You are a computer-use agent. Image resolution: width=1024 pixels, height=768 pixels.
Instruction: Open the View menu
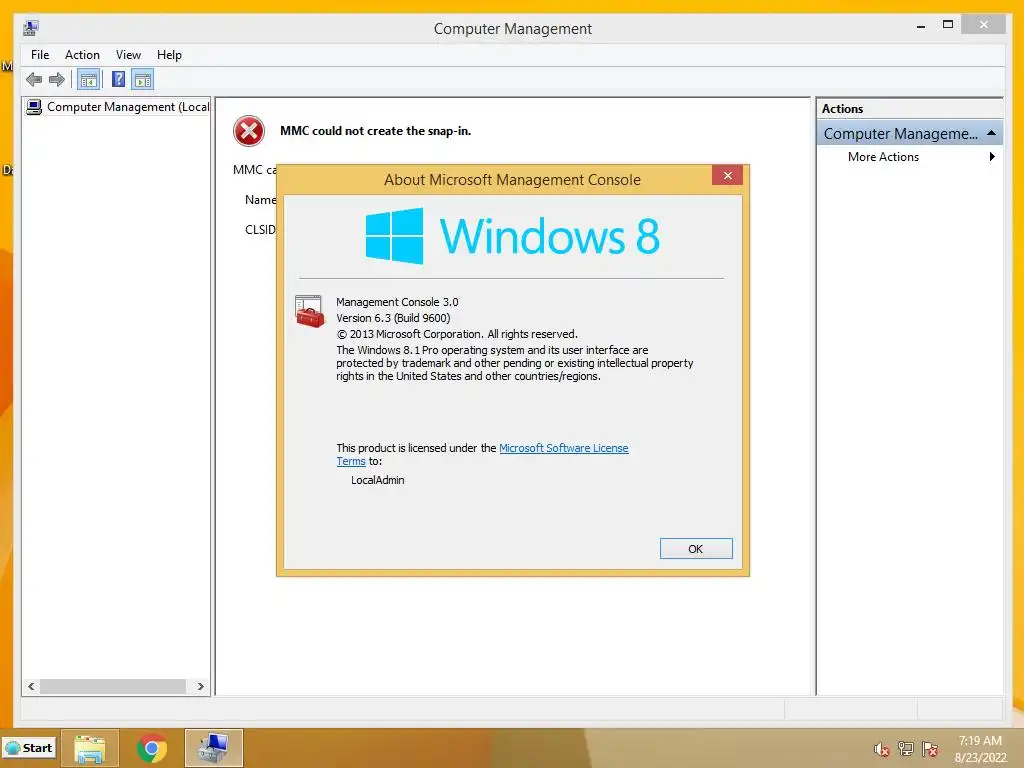129,55
